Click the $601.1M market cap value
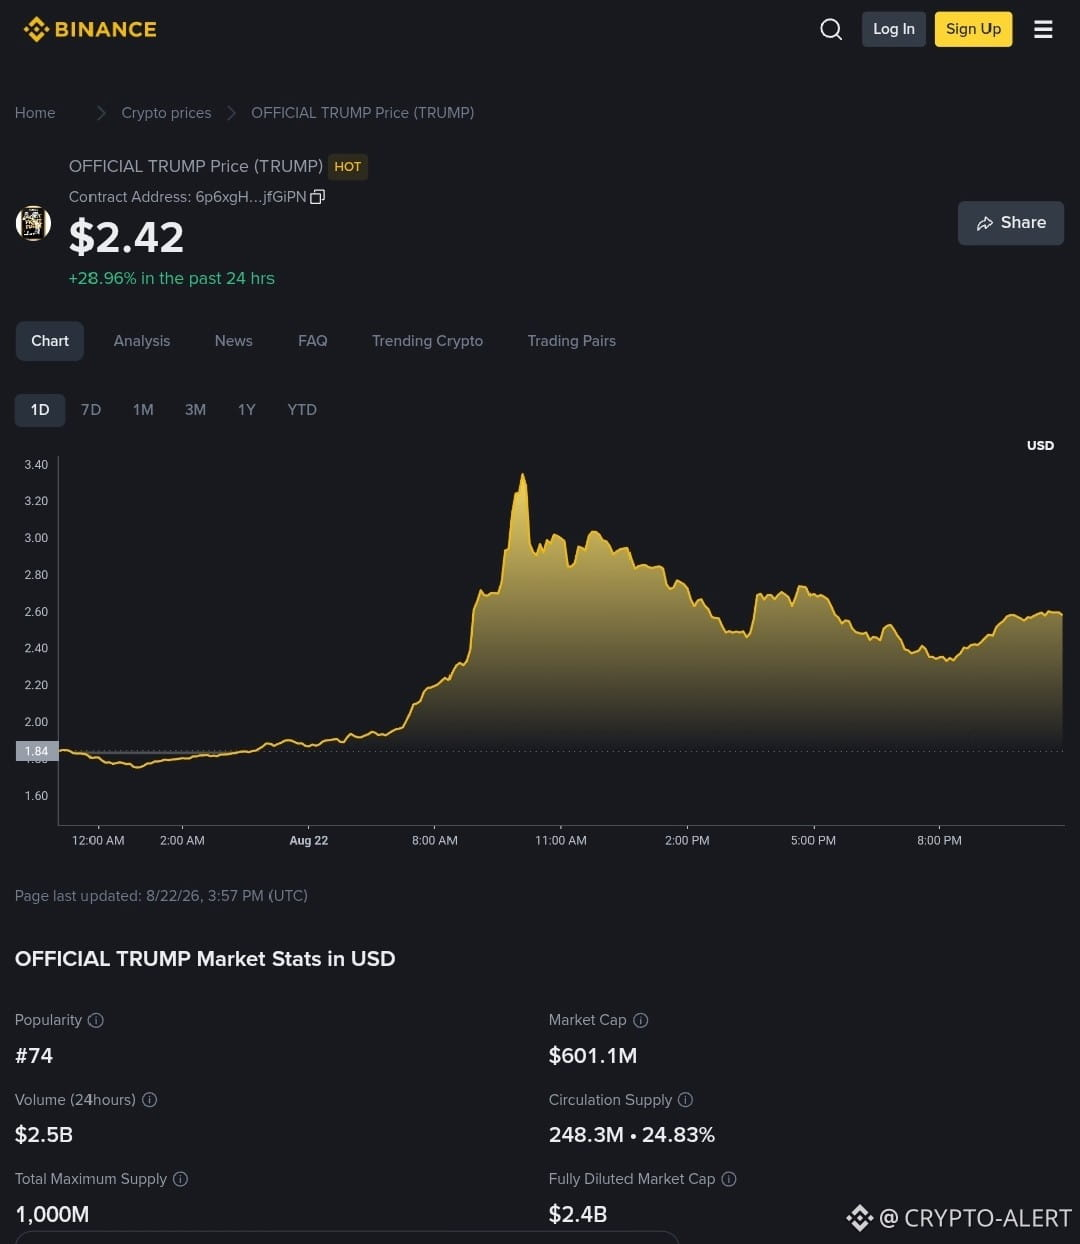 (x=593, y=1055)
